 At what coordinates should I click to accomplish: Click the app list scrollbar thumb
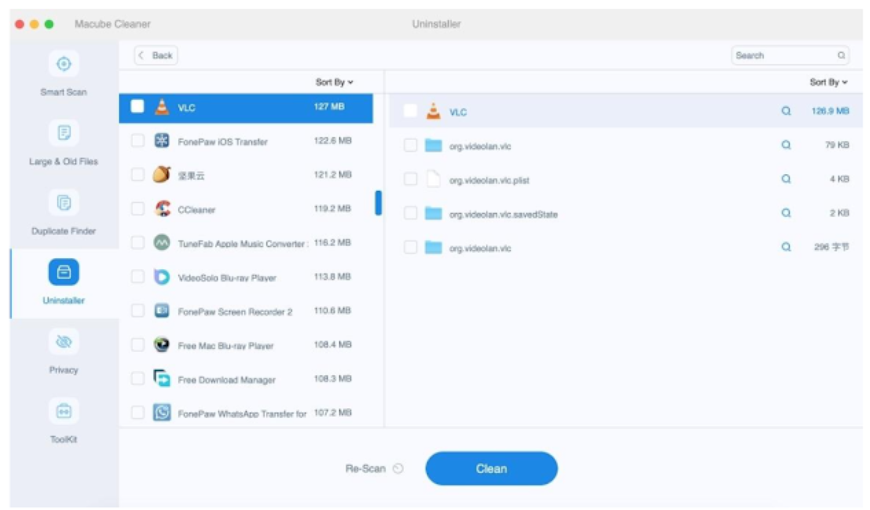pos(378,203)
